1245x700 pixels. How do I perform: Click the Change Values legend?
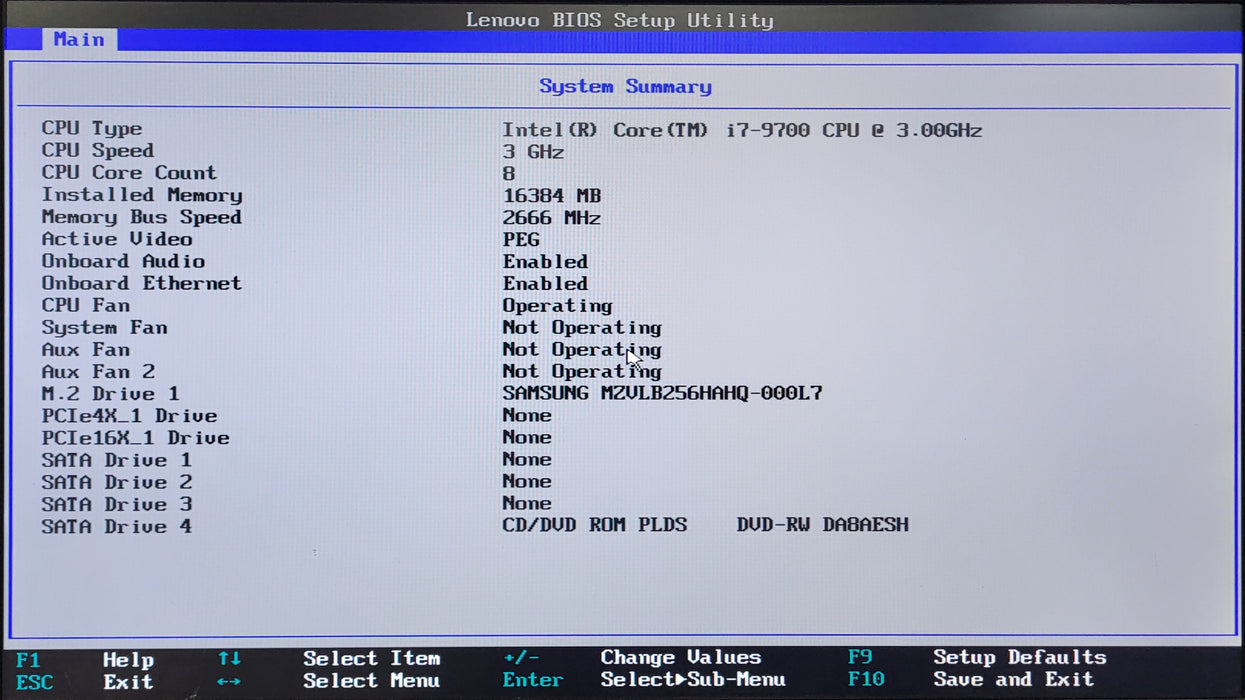point(681,658)
